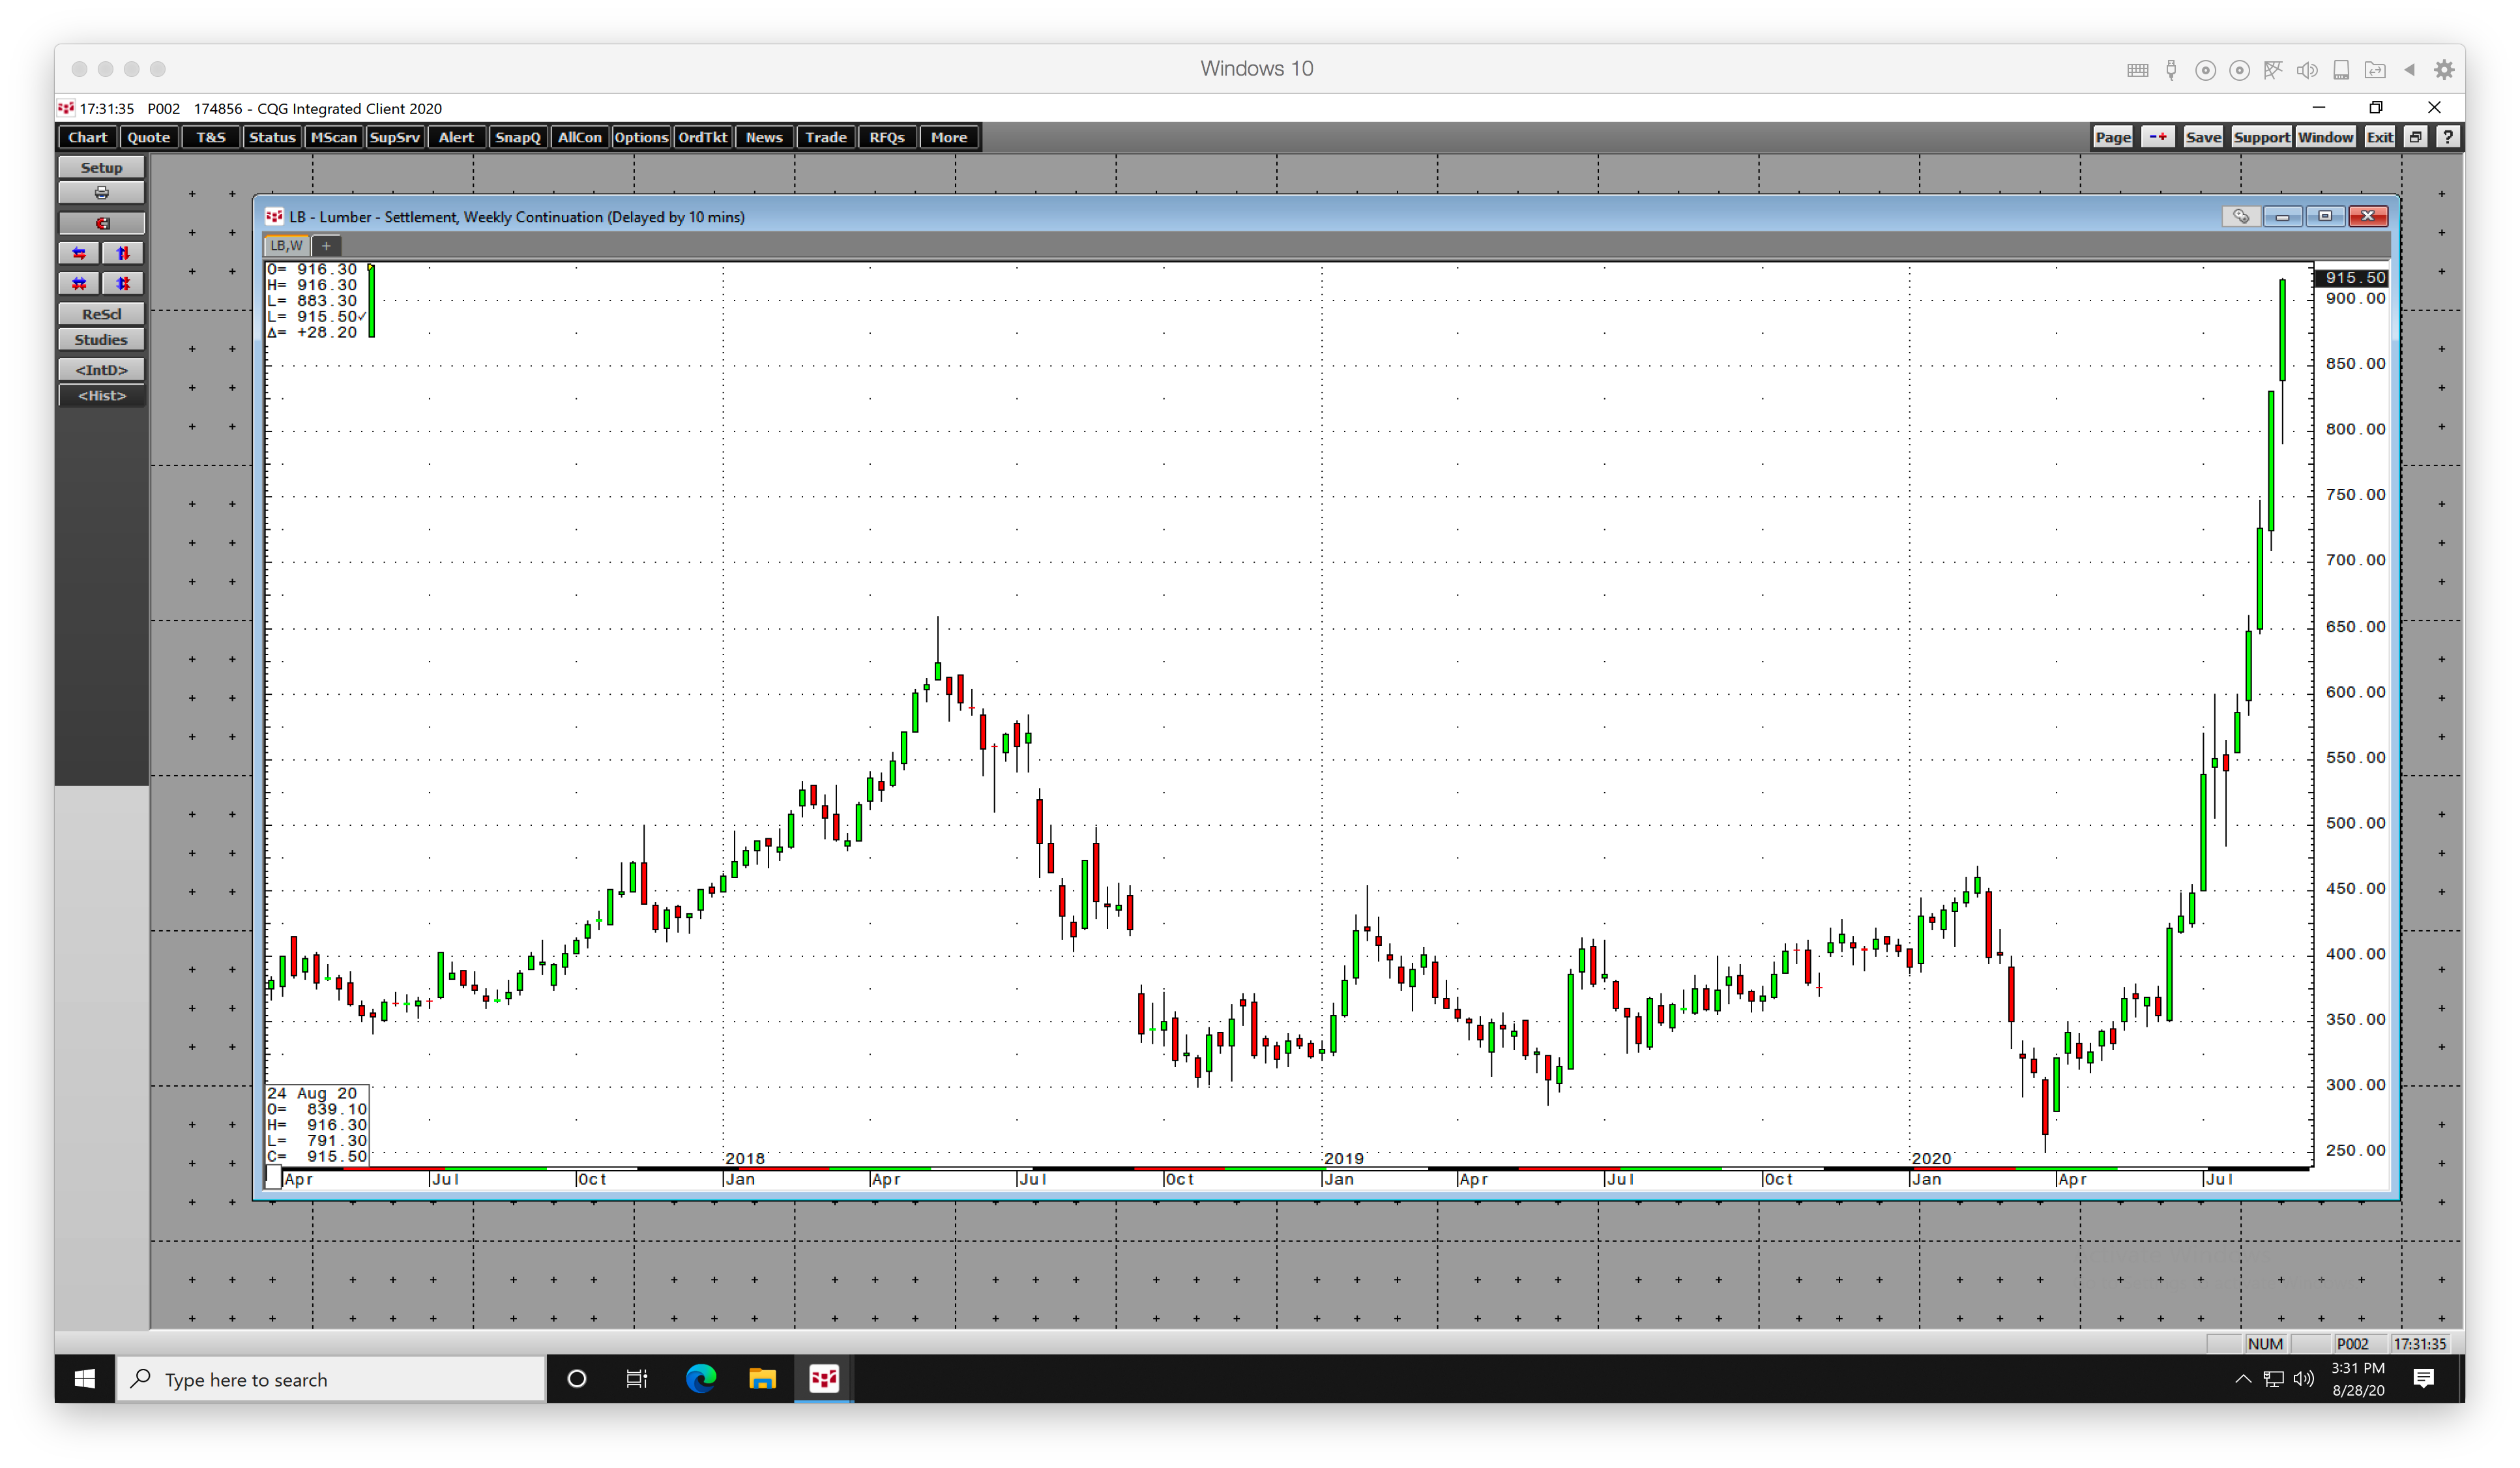Open the Quote menu button
The width and height of the screenshot is (2520, 1468).
point(149,137)
